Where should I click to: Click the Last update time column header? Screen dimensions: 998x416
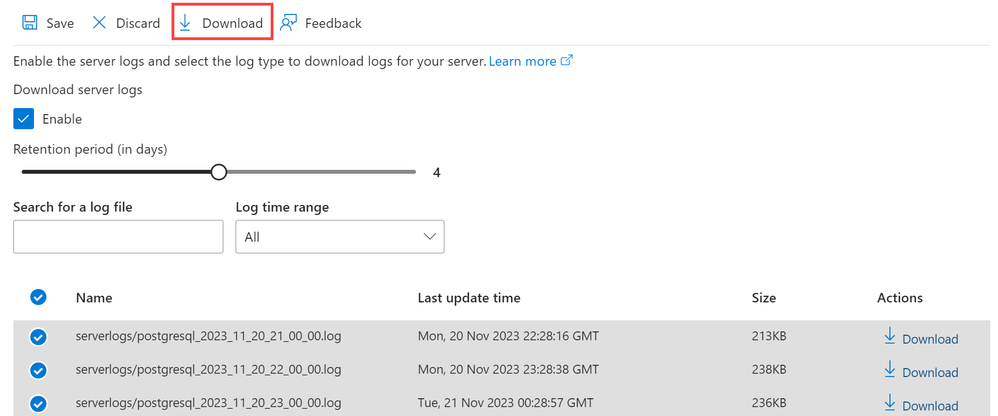coord(468,297)
